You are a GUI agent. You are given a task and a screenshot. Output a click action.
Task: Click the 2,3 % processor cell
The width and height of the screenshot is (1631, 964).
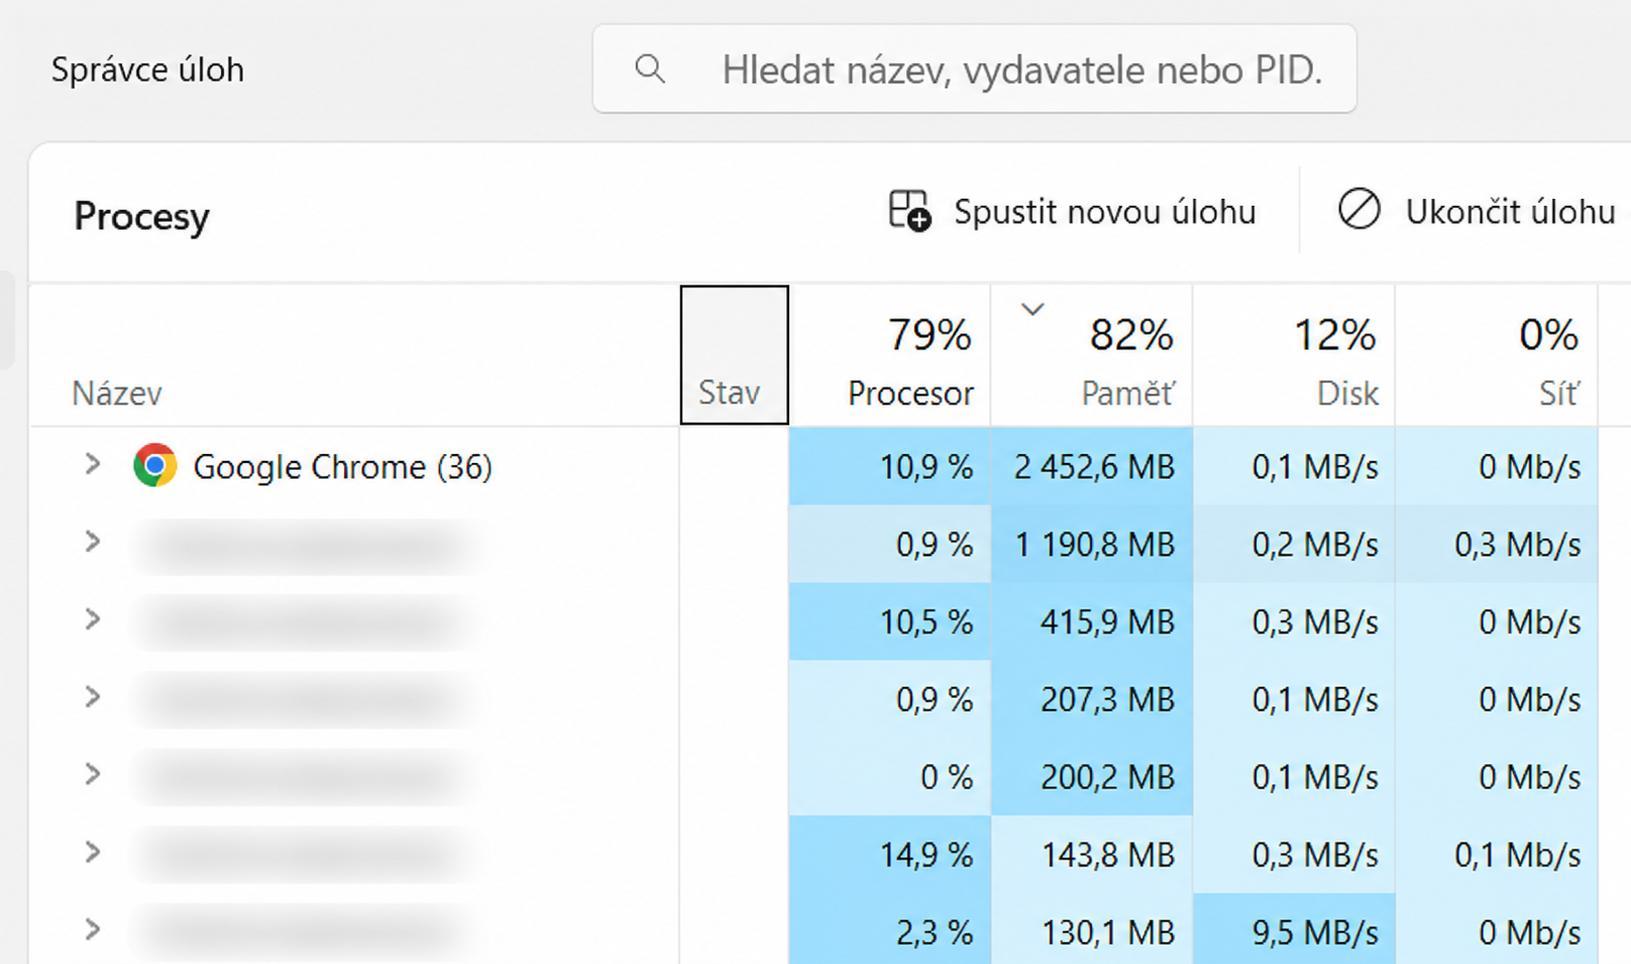(890, 929)
